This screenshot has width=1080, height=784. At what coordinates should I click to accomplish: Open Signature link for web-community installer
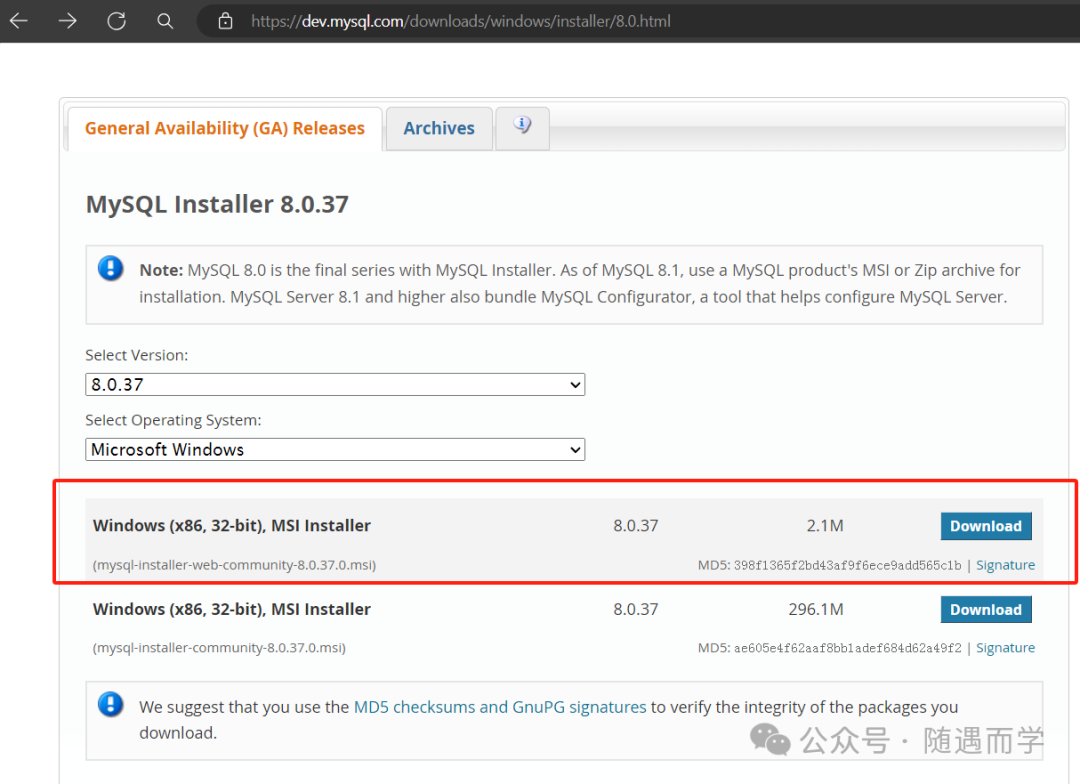[x=1005, y=565]
